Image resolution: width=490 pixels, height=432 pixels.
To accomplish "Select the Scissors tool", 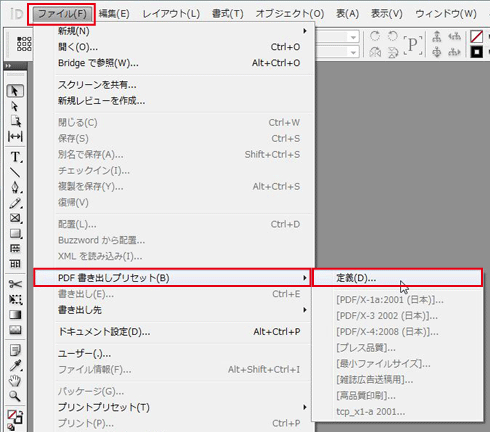I will point(15,284).
